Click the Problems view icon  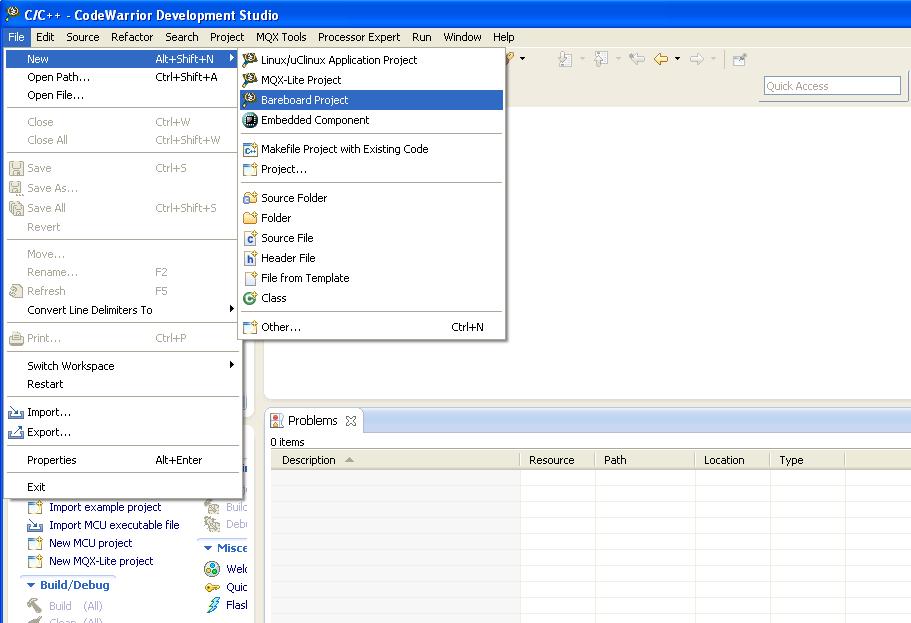pos(277,421)
